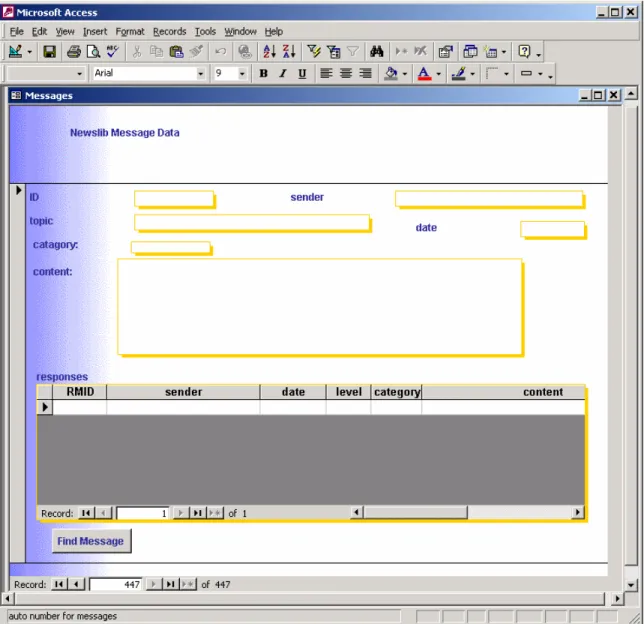Apply the Fill/Back Color bucket
Image resolution: width=644 pixels, height=624 pixels.
tap(391, 74)
